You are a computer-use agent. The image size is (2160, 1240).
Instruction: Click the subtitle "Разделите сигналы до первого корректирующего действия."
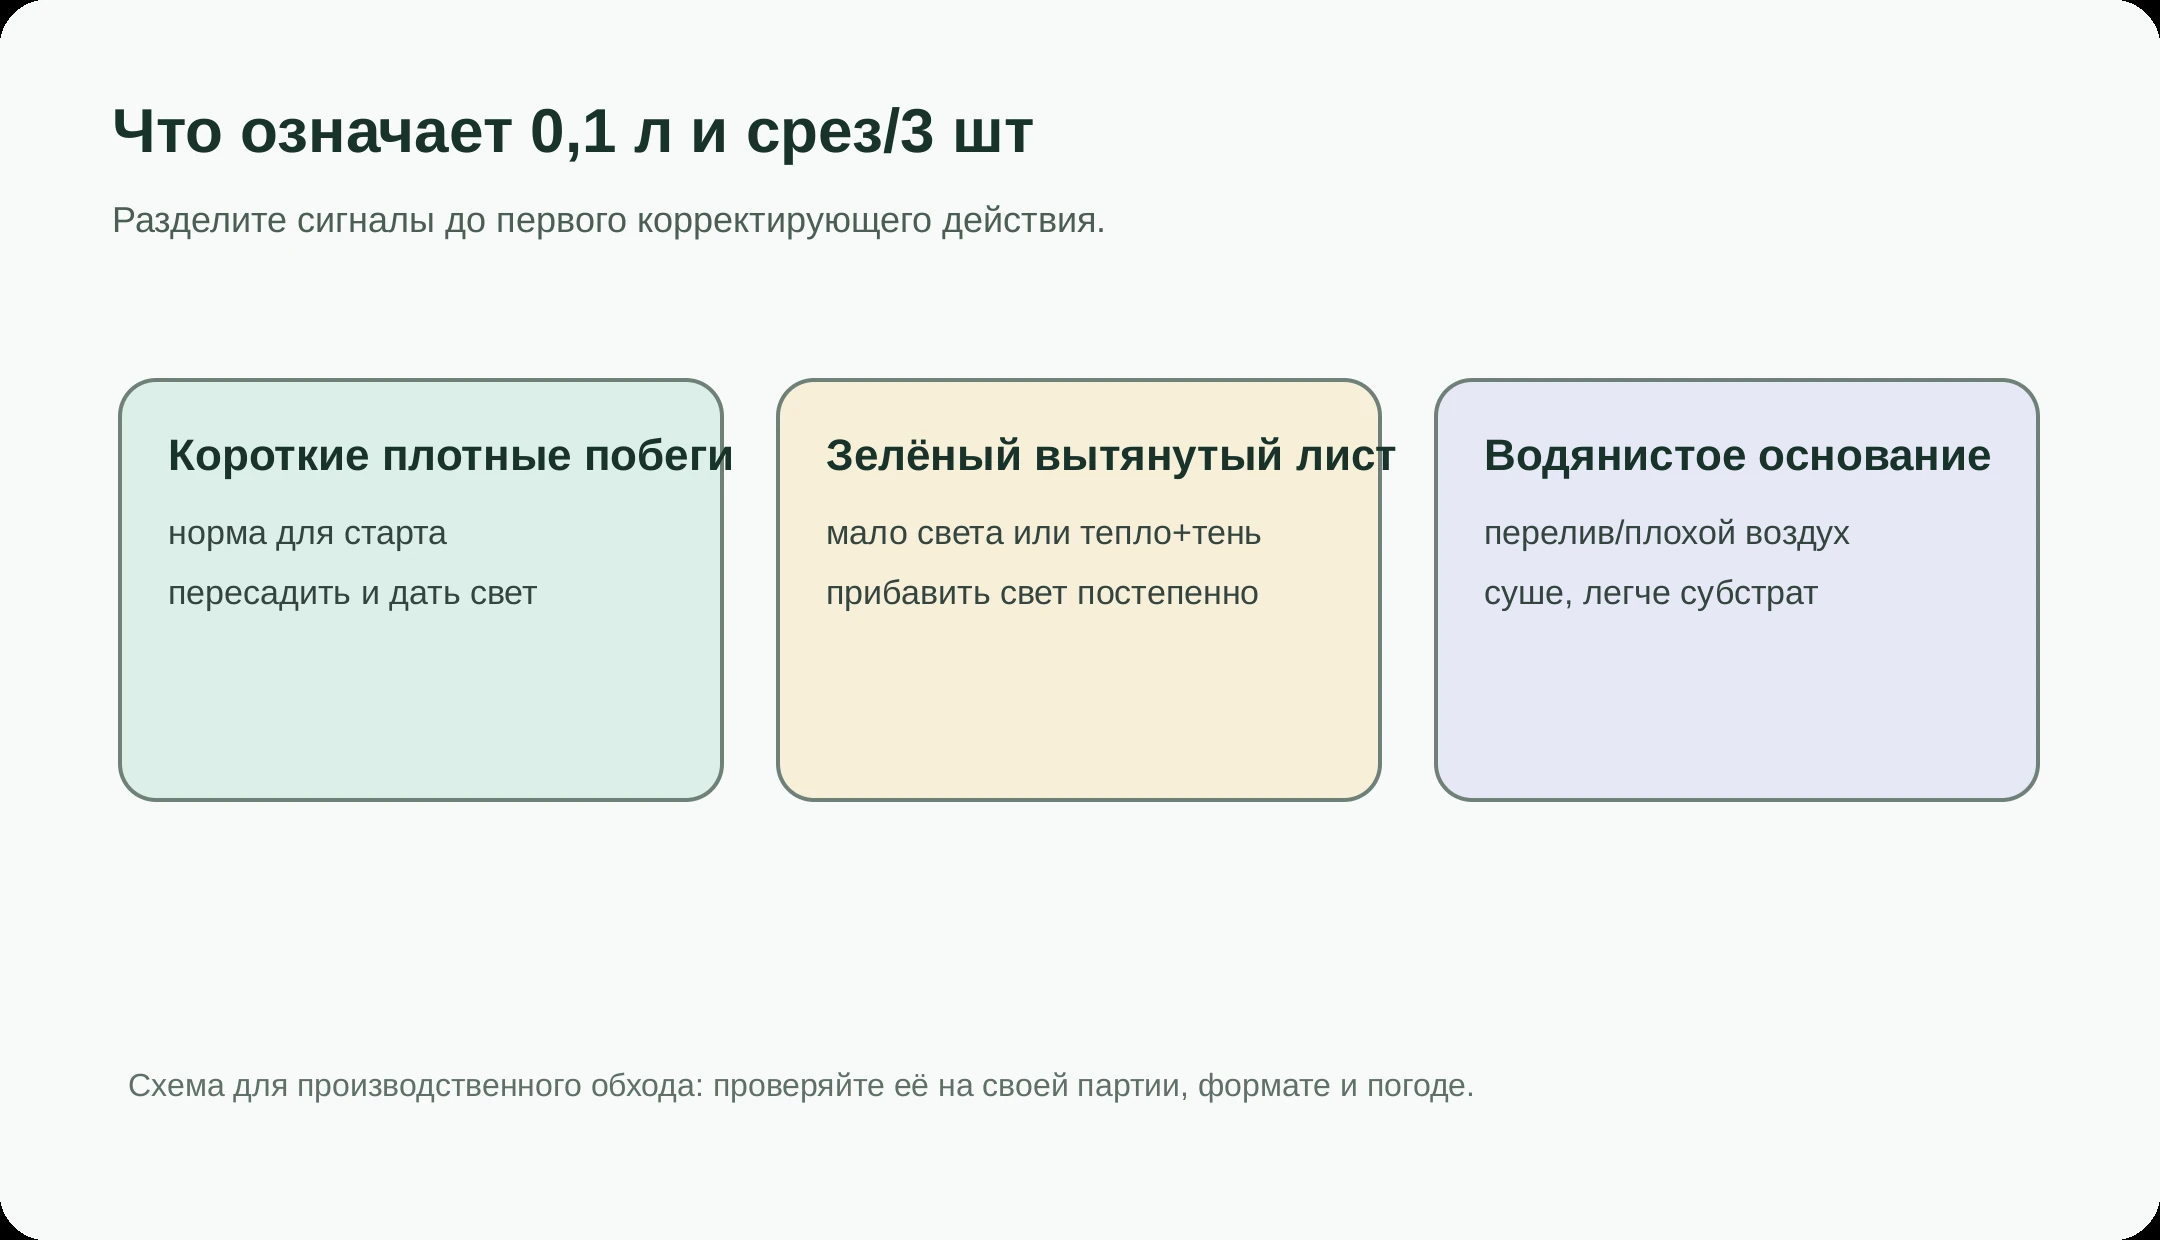tap(608, 220)
